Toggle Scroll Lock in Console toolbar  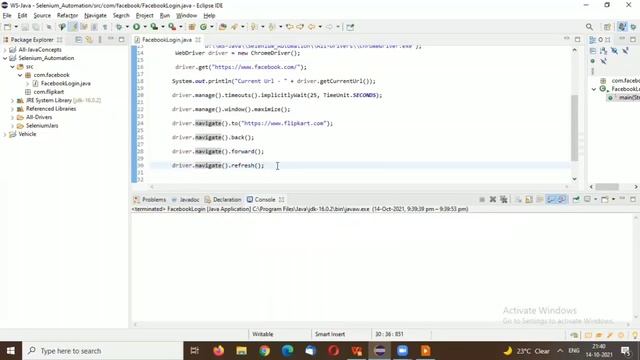(x=529, y=199)
